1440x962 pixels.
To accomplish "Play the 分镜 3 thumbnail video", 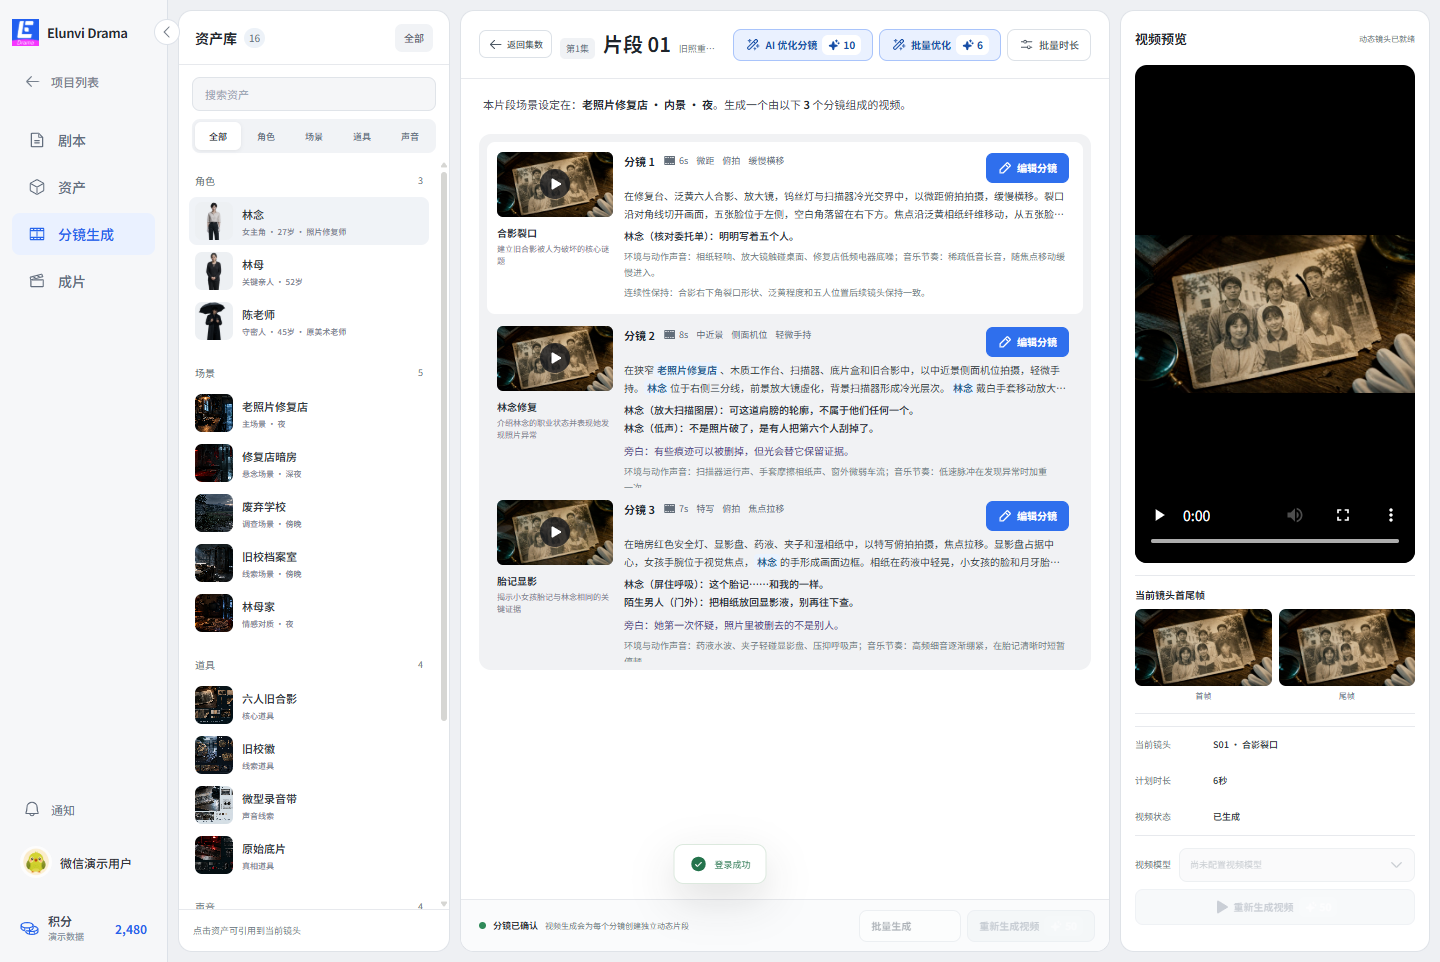I will [555, 532].
